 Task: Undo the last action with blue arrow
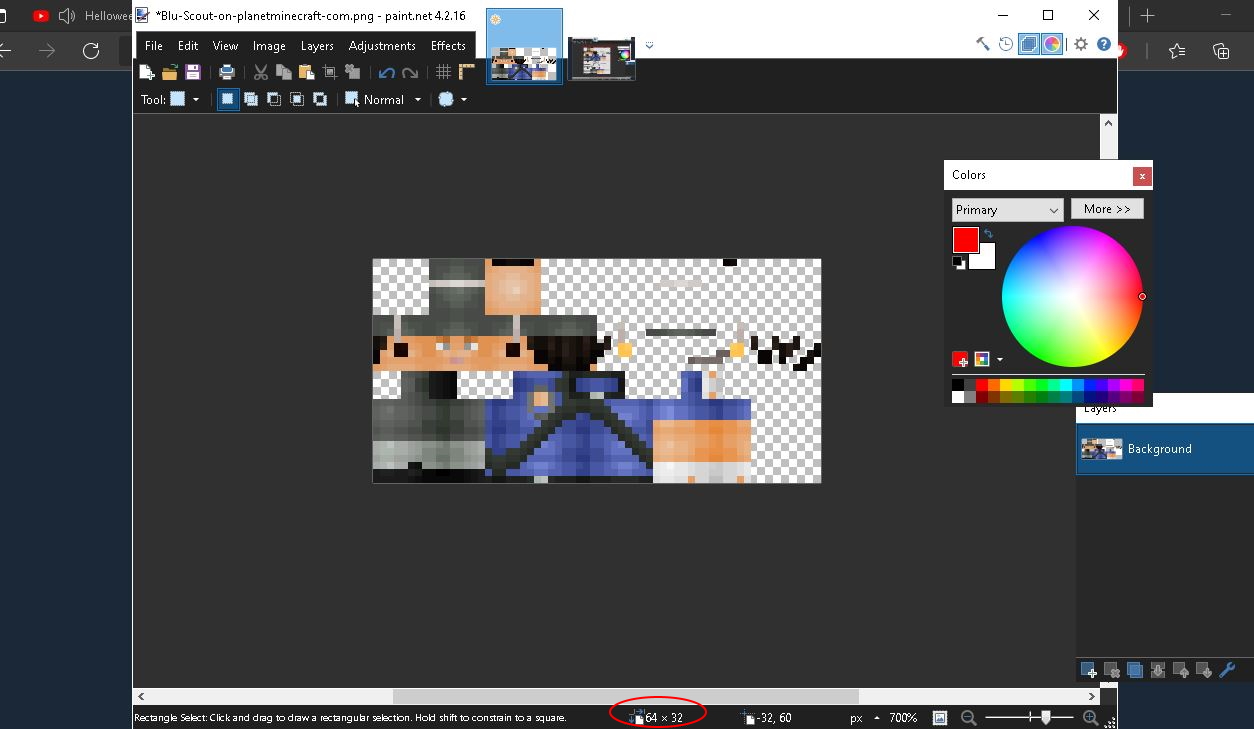[x=387, y=72]
